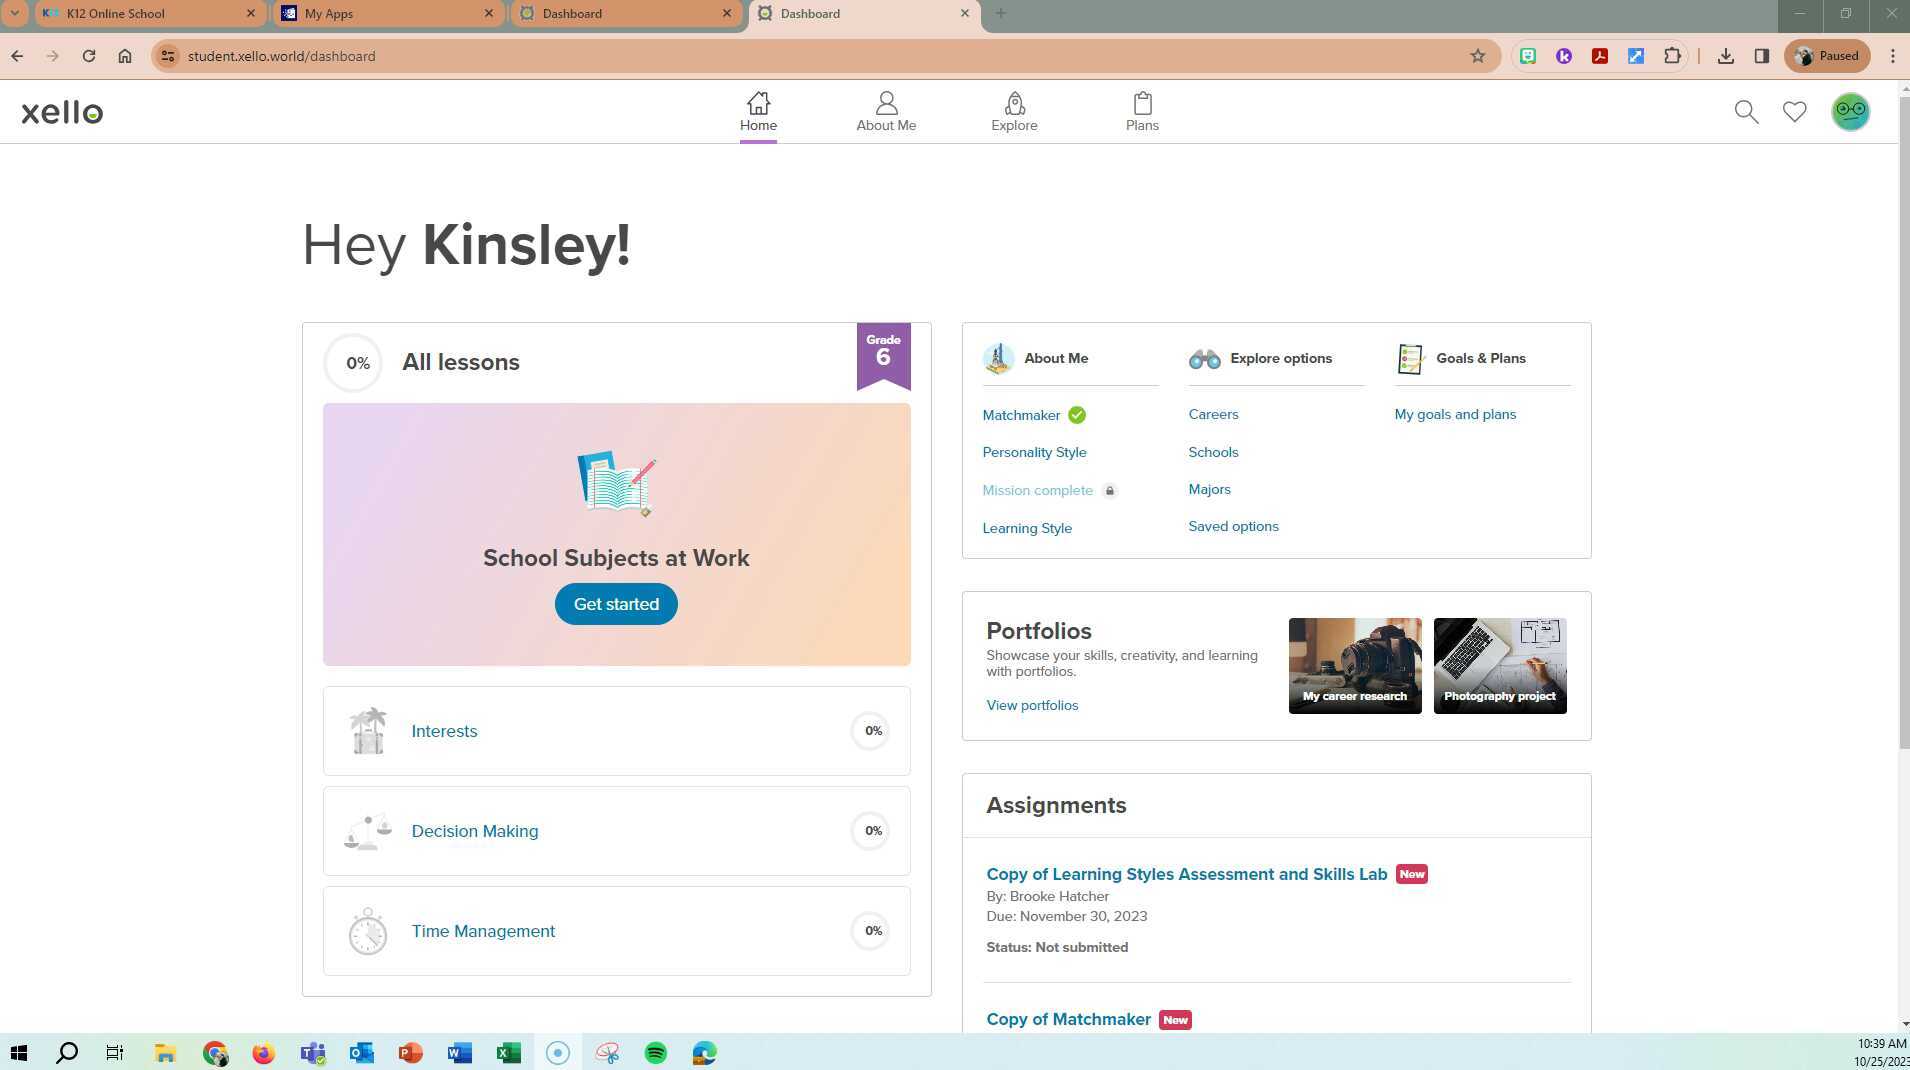
Task: Open the browser extensions puzzle dropdown
Action: tap(1672, 56)
